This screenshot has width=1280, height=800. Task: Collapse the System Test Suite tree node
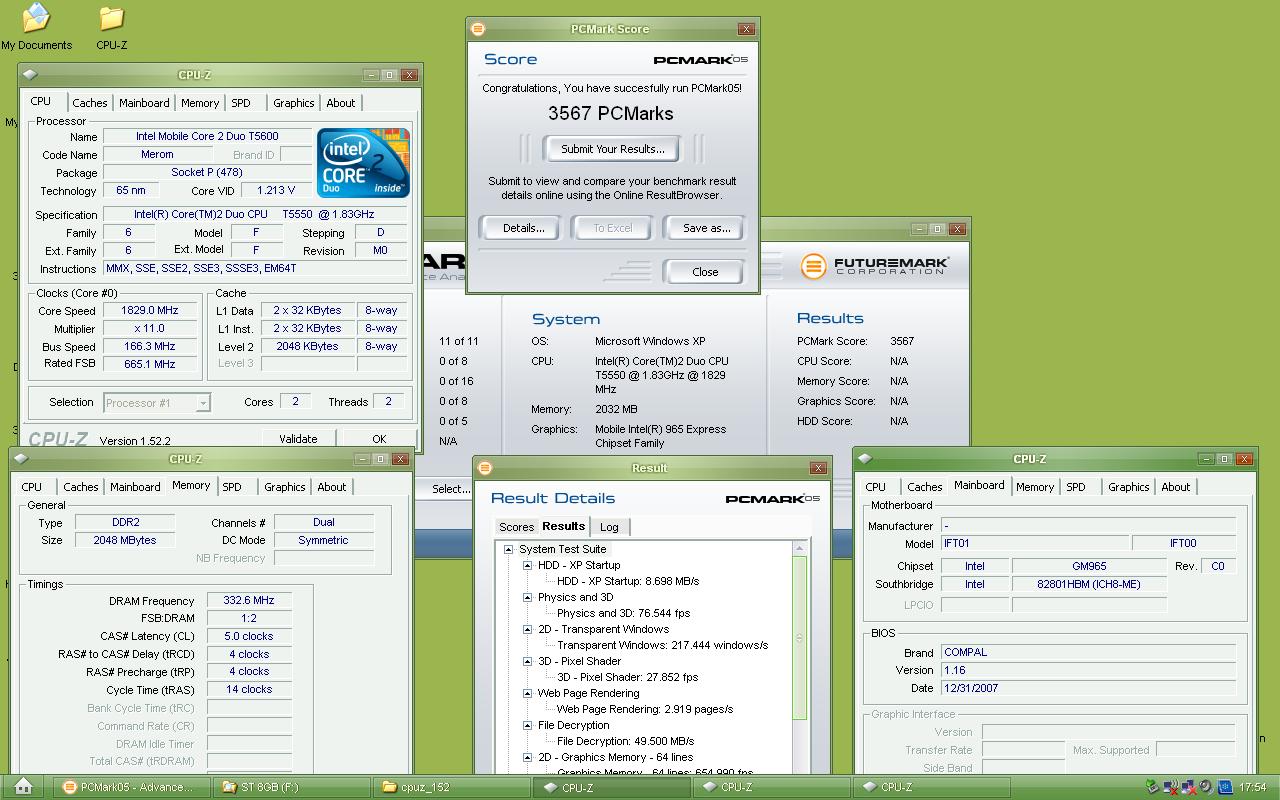(x=508, y=549)
